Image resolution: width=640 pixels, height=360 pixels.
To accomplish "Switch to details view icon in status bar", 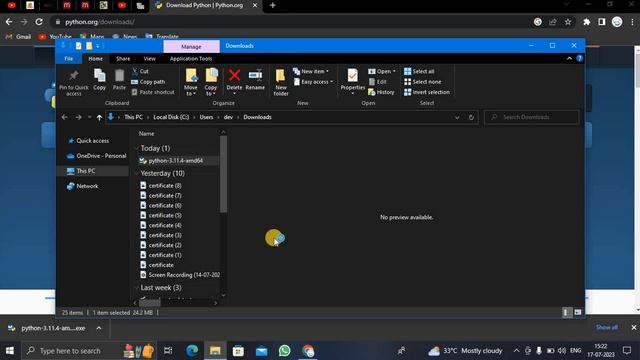I will (566, 313).
